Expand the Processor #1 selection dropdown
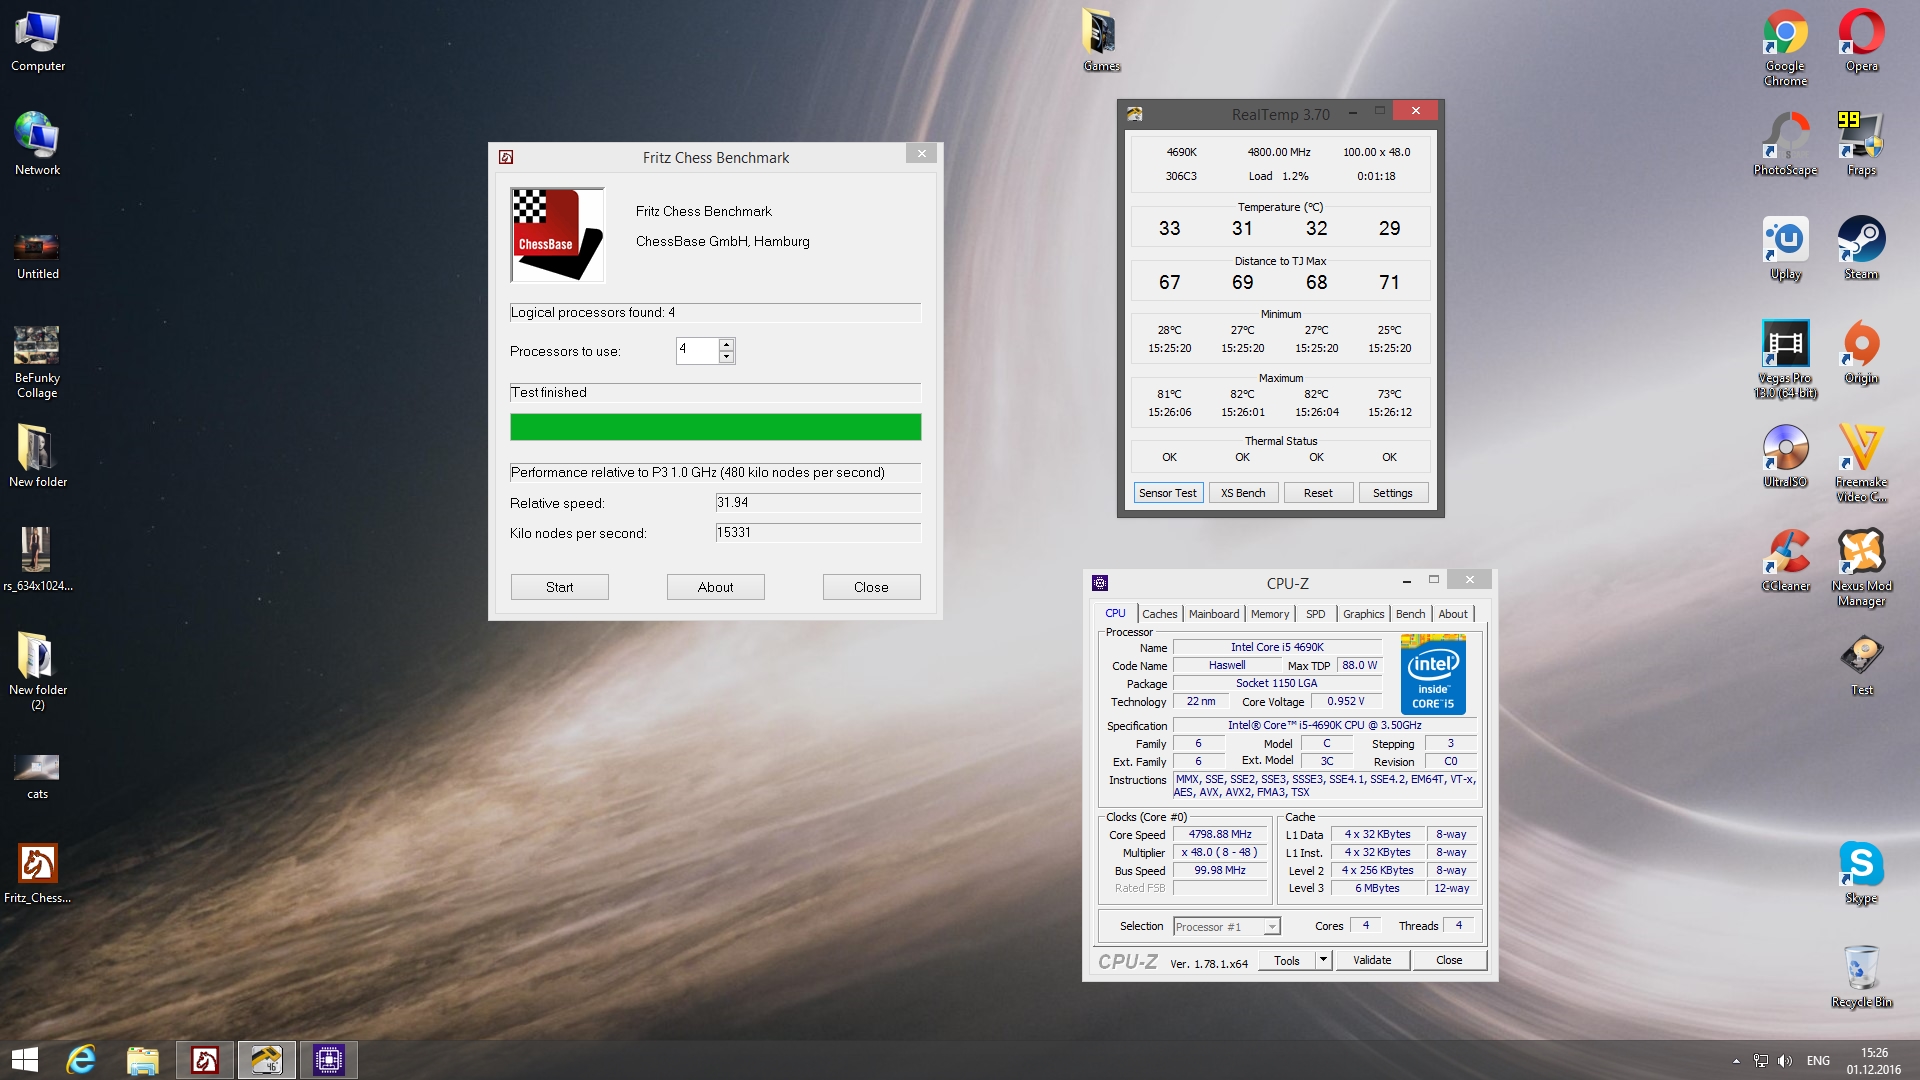Image resolution: width=1920 pixels, height=1080 pixels. 1271,927
